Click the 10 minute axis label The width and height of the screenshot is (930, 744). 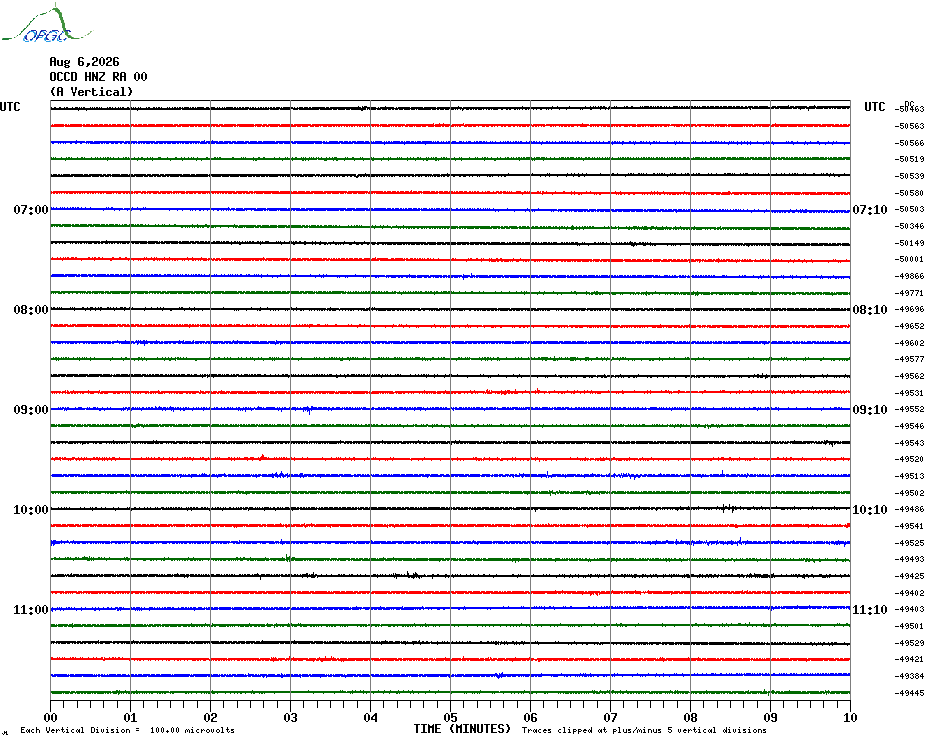[851, 717]
